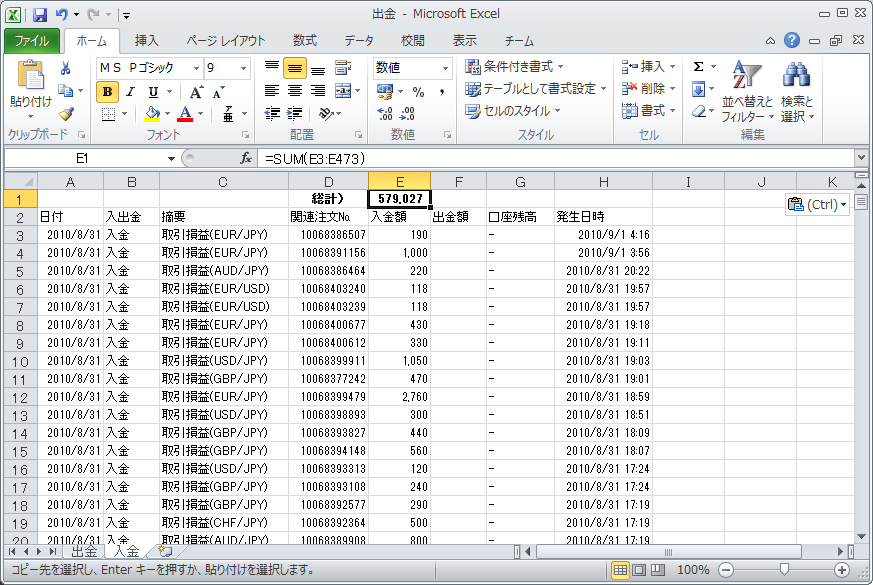The image size is (873, 585).
Task: Open the ファイル tab
Action: pos(32,41)
